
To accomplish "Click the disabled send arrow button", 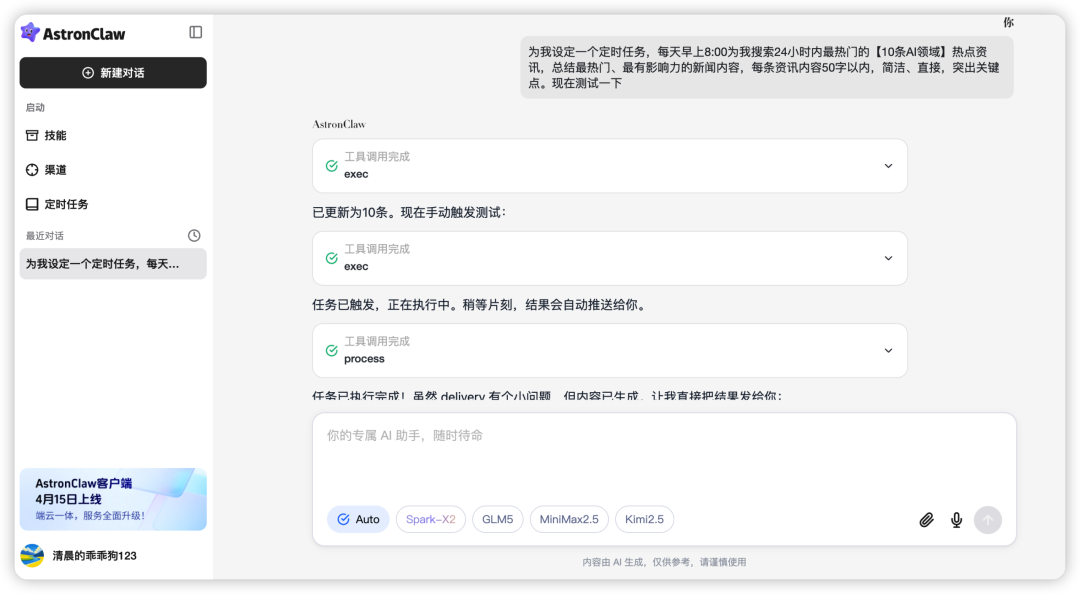I will pos(987,519).
